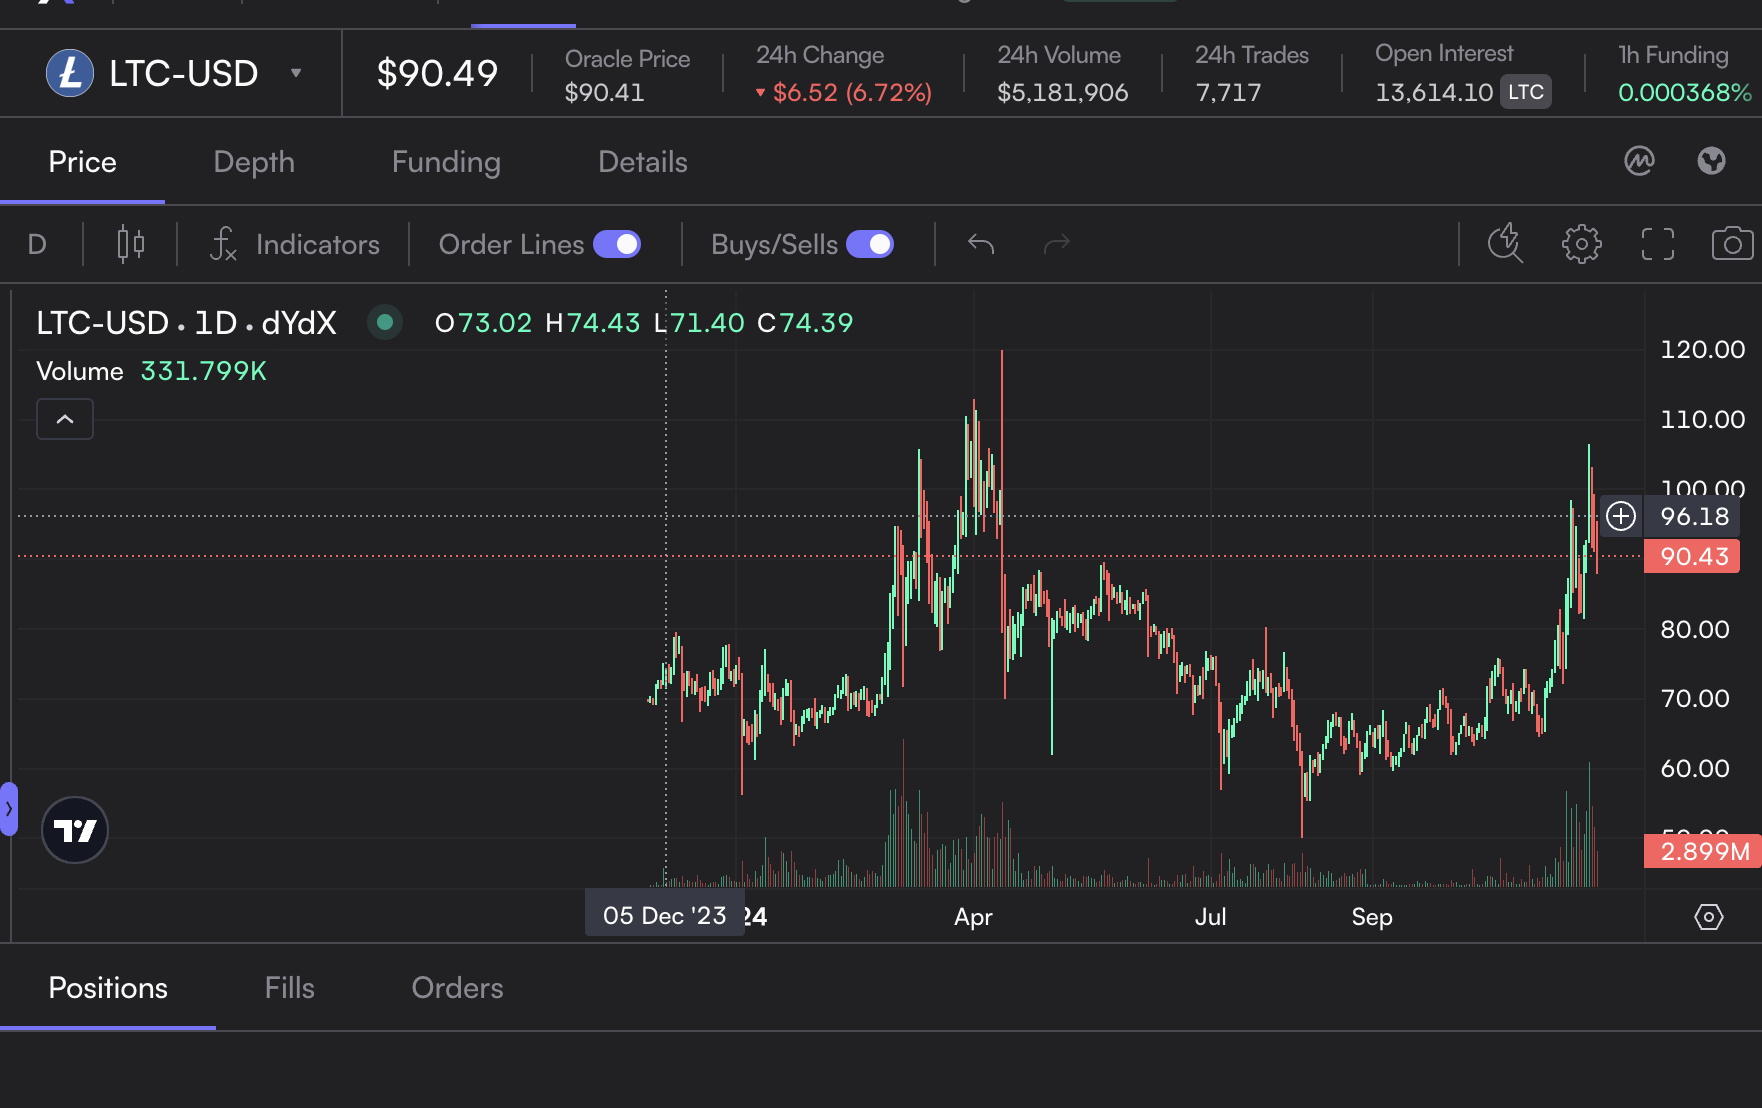Viewport: 1762px width, 1108px height.
Task: Undo the last chart action
Action: (981, 244)
